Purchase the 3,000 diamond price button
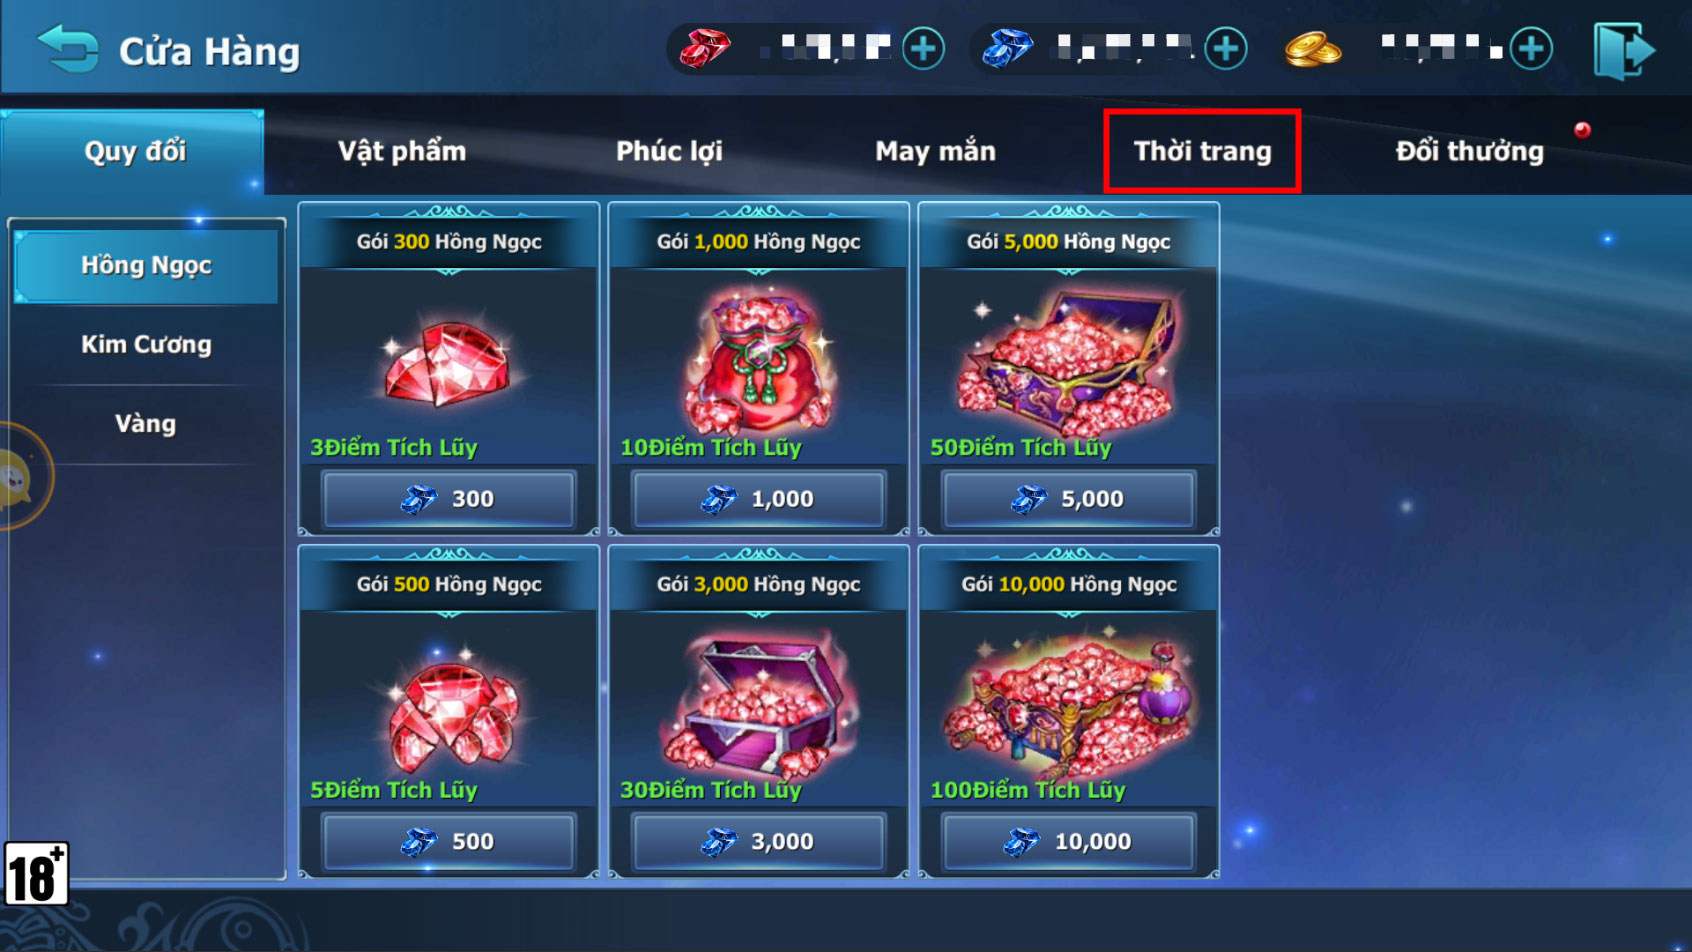This screenshot has height=952, width=1692. pos(759,841)
